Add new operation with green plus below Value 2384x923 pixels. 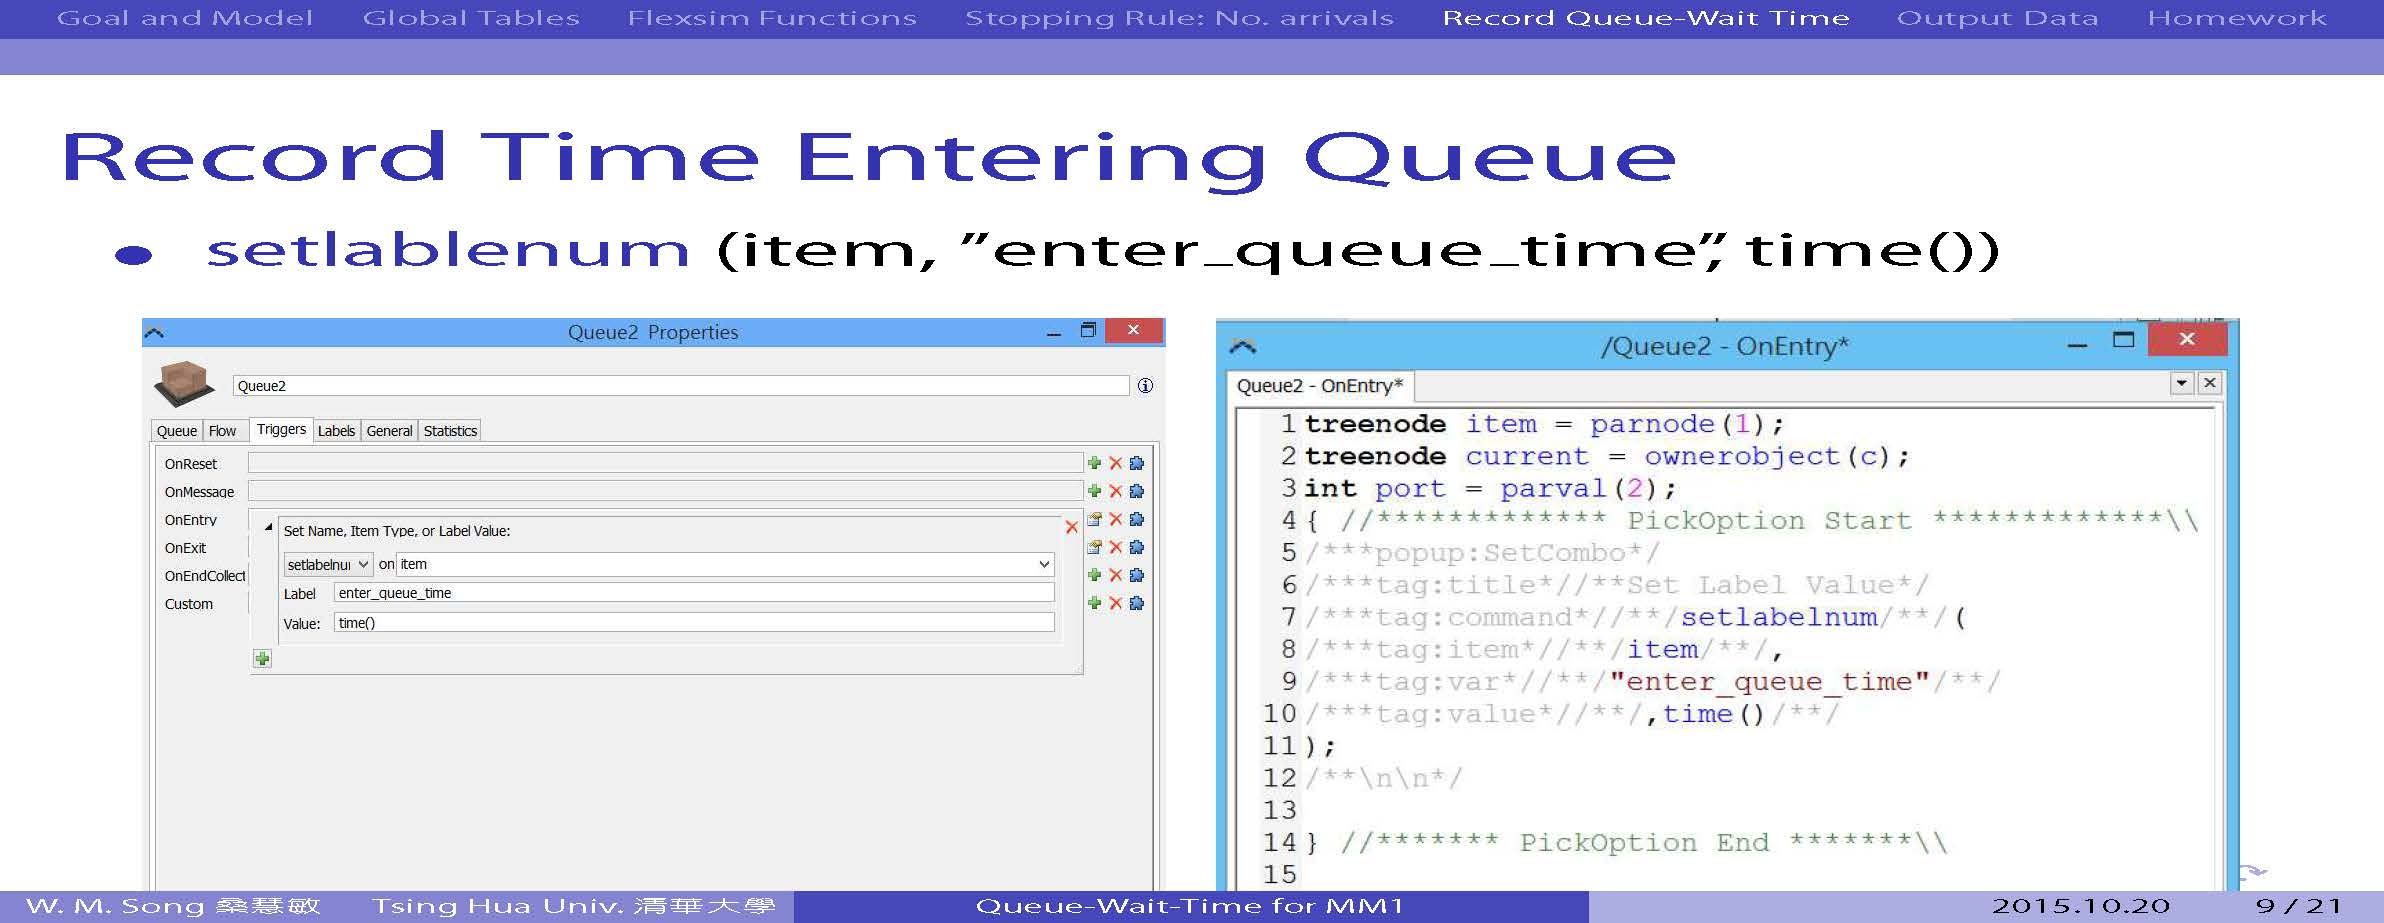click(262, 658)
